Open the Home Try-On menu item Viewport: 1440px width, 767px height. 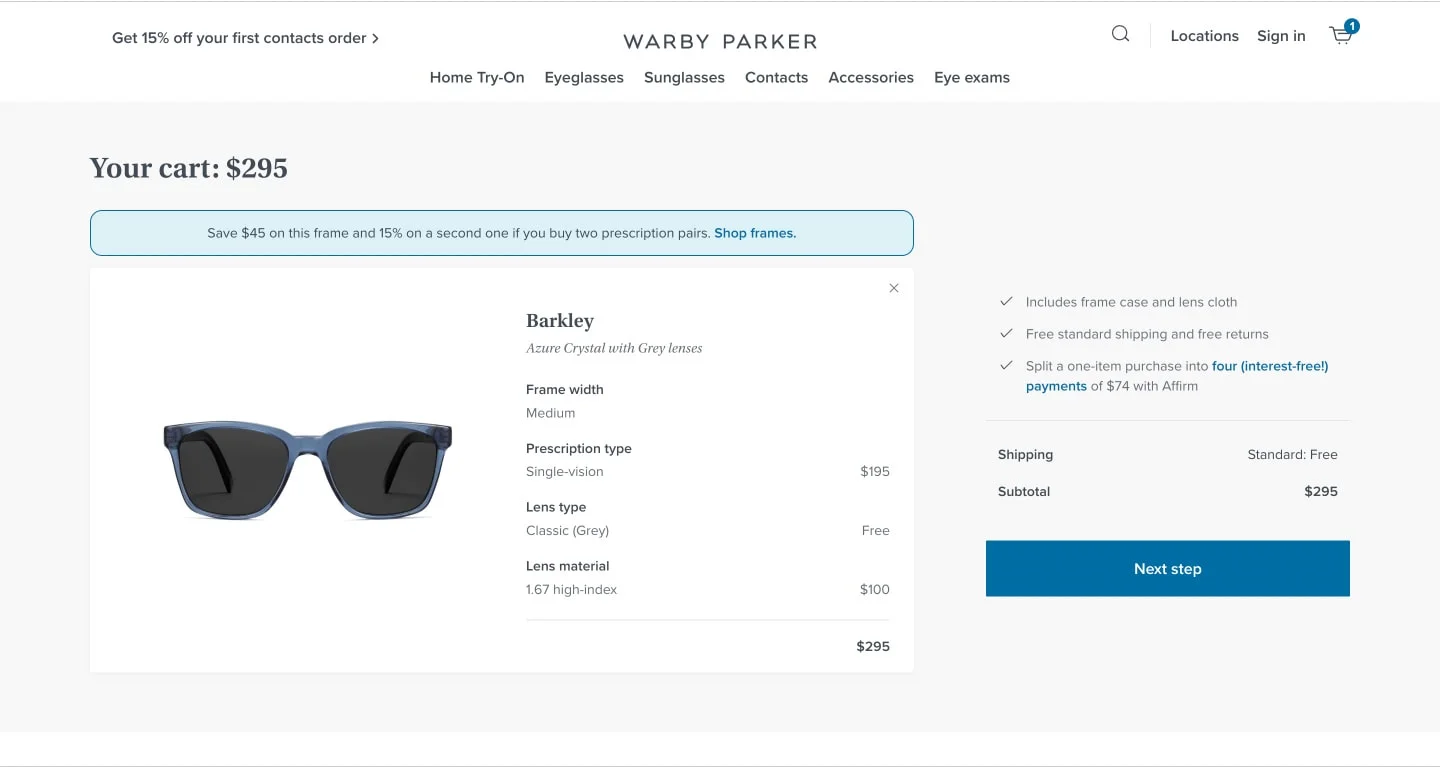click(x=477, y=77)
